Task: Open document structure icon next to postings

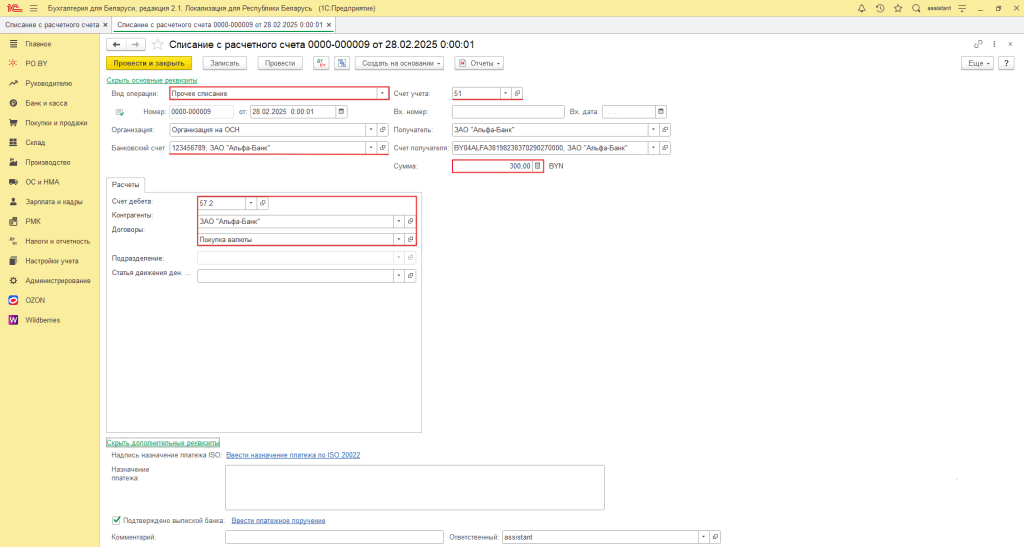Action: (x=342, y=63)
